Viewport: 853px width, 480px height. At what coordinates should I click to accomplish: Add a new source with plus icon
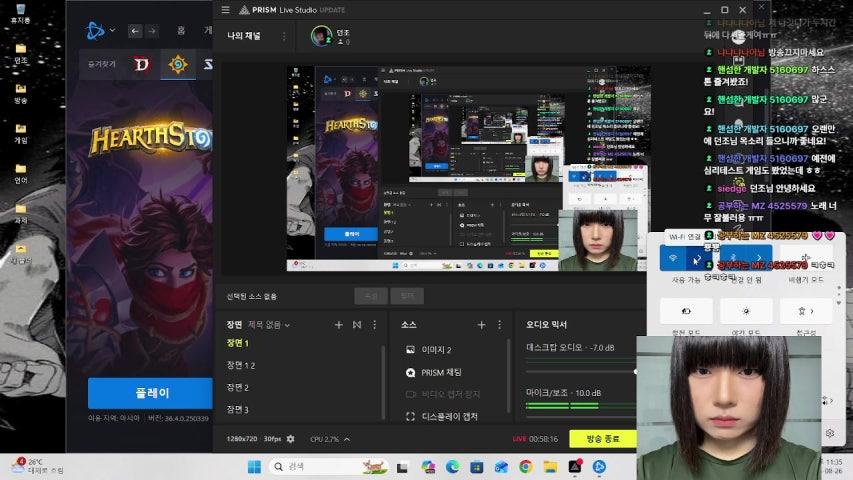(x=481, y=324)
